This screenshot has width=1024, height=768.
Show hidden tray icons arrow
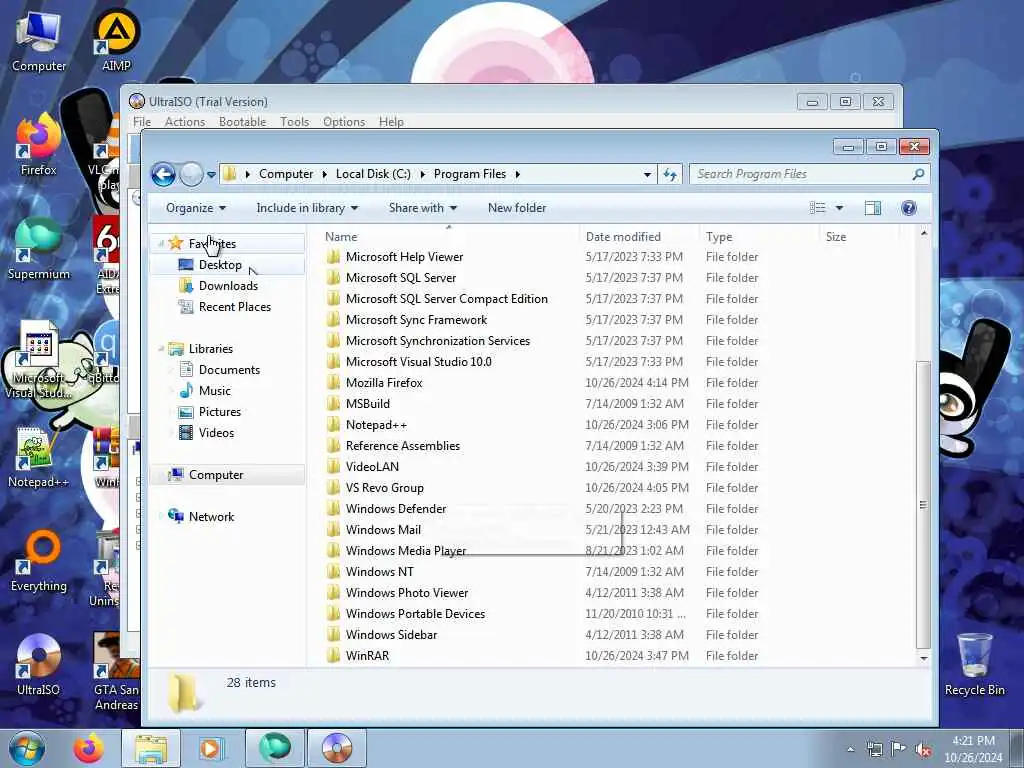coord(850,750)
